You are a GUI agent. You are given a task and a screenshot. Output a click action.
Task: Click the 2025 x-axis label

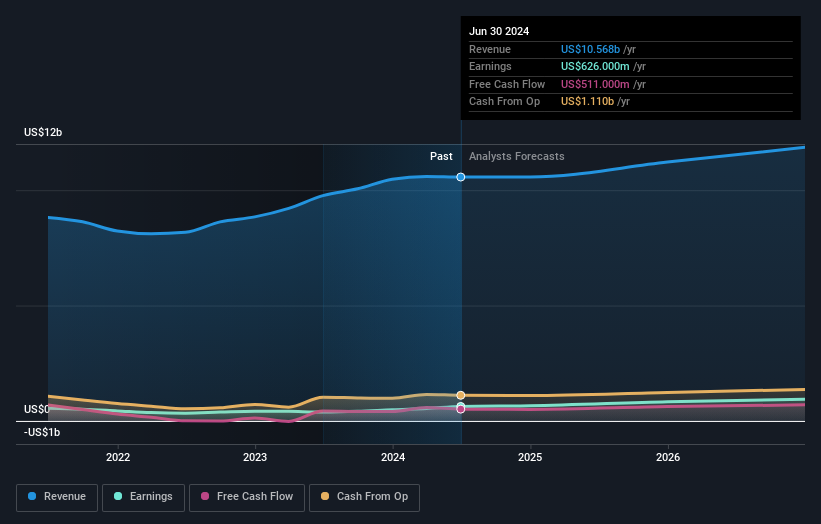pyautogui.click(x=530, y=457)
